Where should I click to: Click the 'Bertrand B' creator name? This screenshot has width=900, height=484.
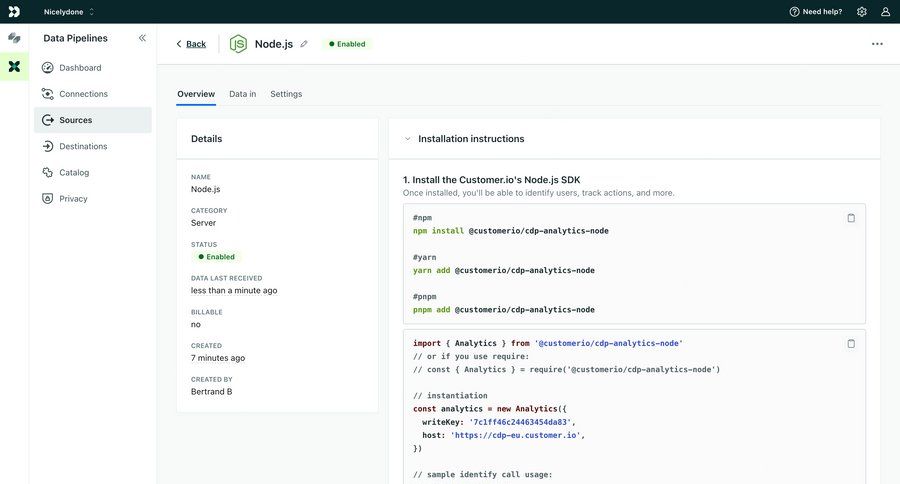211,392
